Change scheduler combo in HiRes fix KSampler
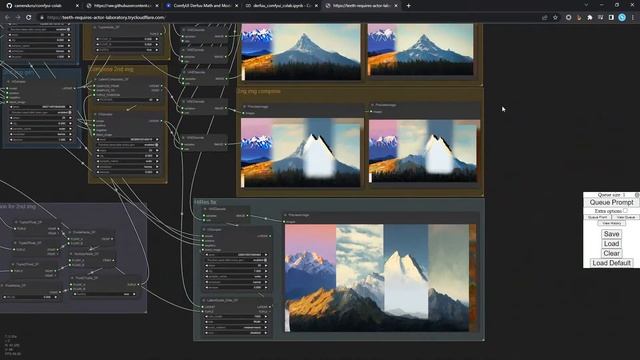Image resolution: width=640 pixels, height=360 pixels. point(236,282)
